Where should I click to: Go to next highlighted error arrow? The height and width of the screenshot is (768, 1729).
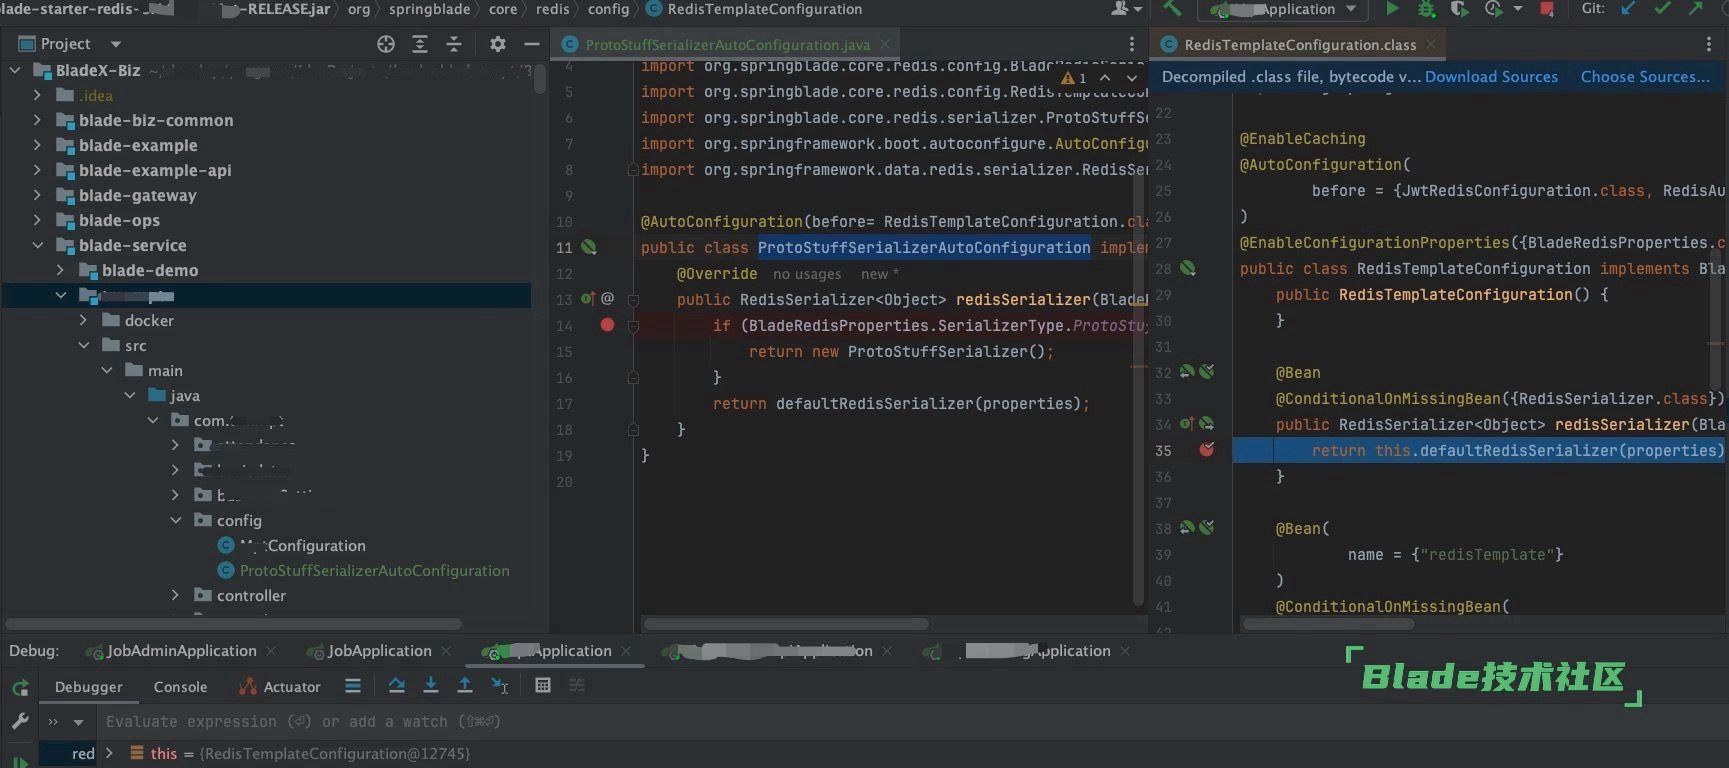click(x=1132, y=77)
